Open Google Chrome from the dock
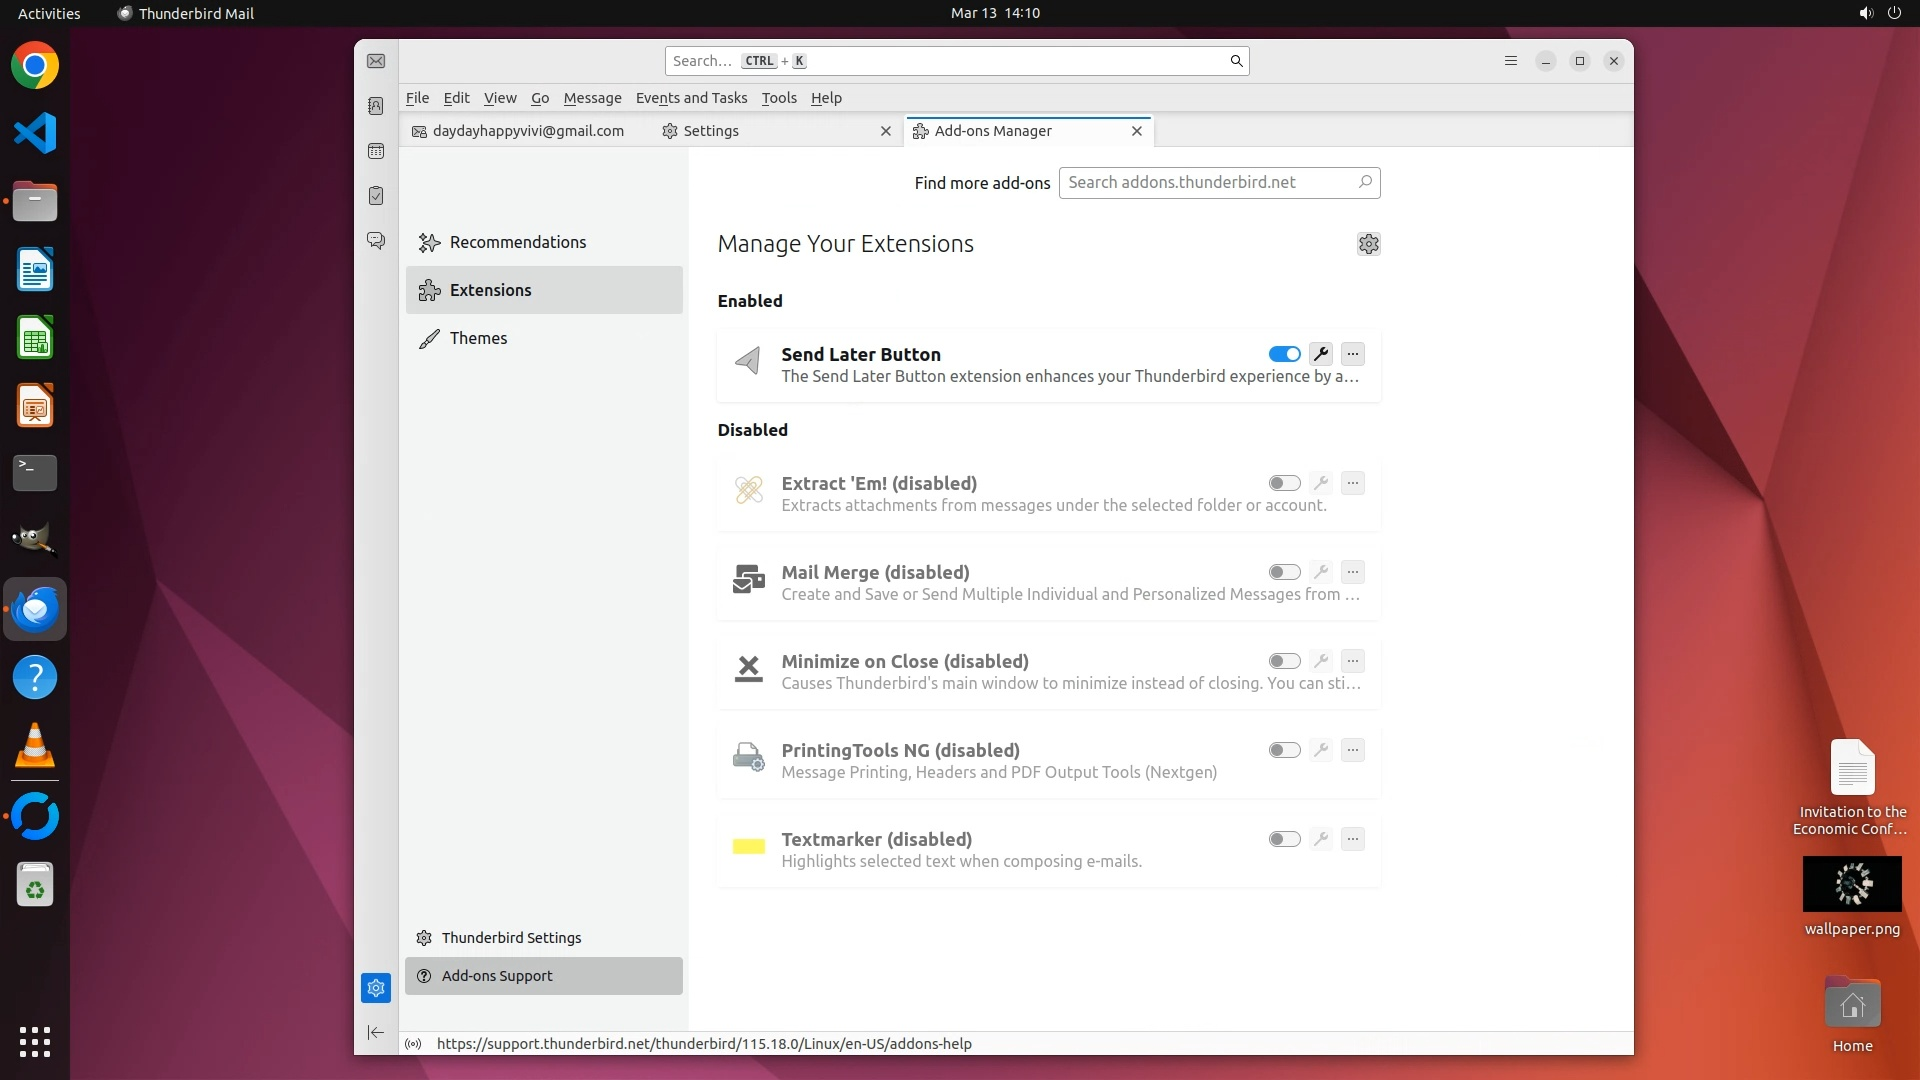This screenshot has width=1920, height=1080. pos(35,66)
